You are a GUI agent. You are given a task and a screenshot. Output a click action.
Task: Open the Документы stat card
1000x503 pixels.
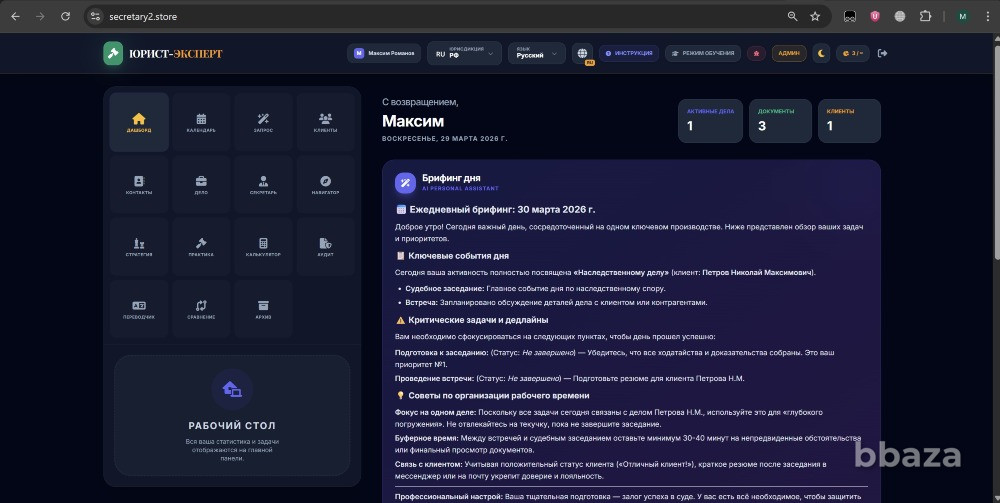click(x=781, y=120)
